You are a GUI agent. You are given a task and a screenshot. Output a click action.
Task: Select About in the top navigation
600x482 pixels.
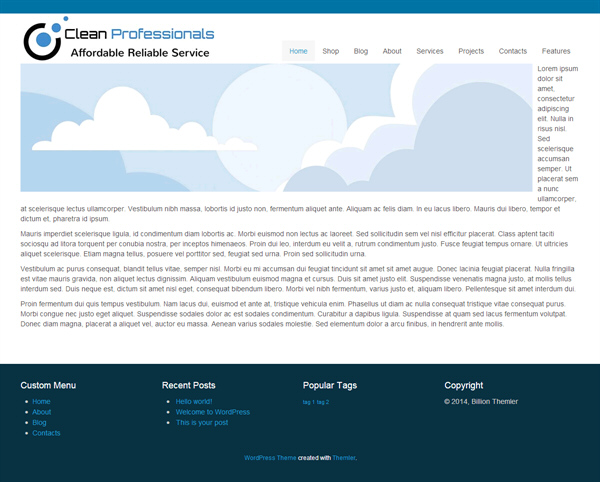coord(392,51)
